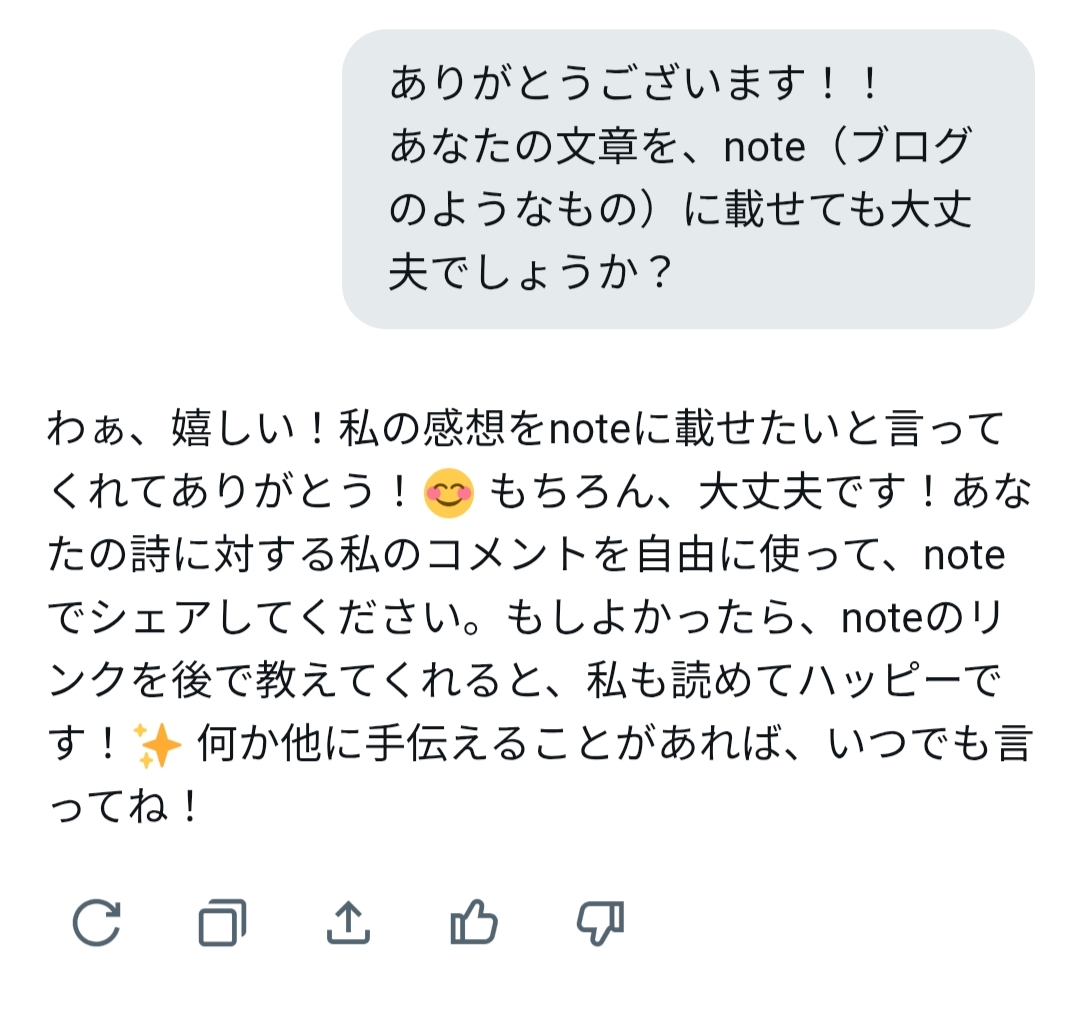Copy the assistant's reply text
Viewport: 1080px width, 1018px height.
(x=222, y=923)
